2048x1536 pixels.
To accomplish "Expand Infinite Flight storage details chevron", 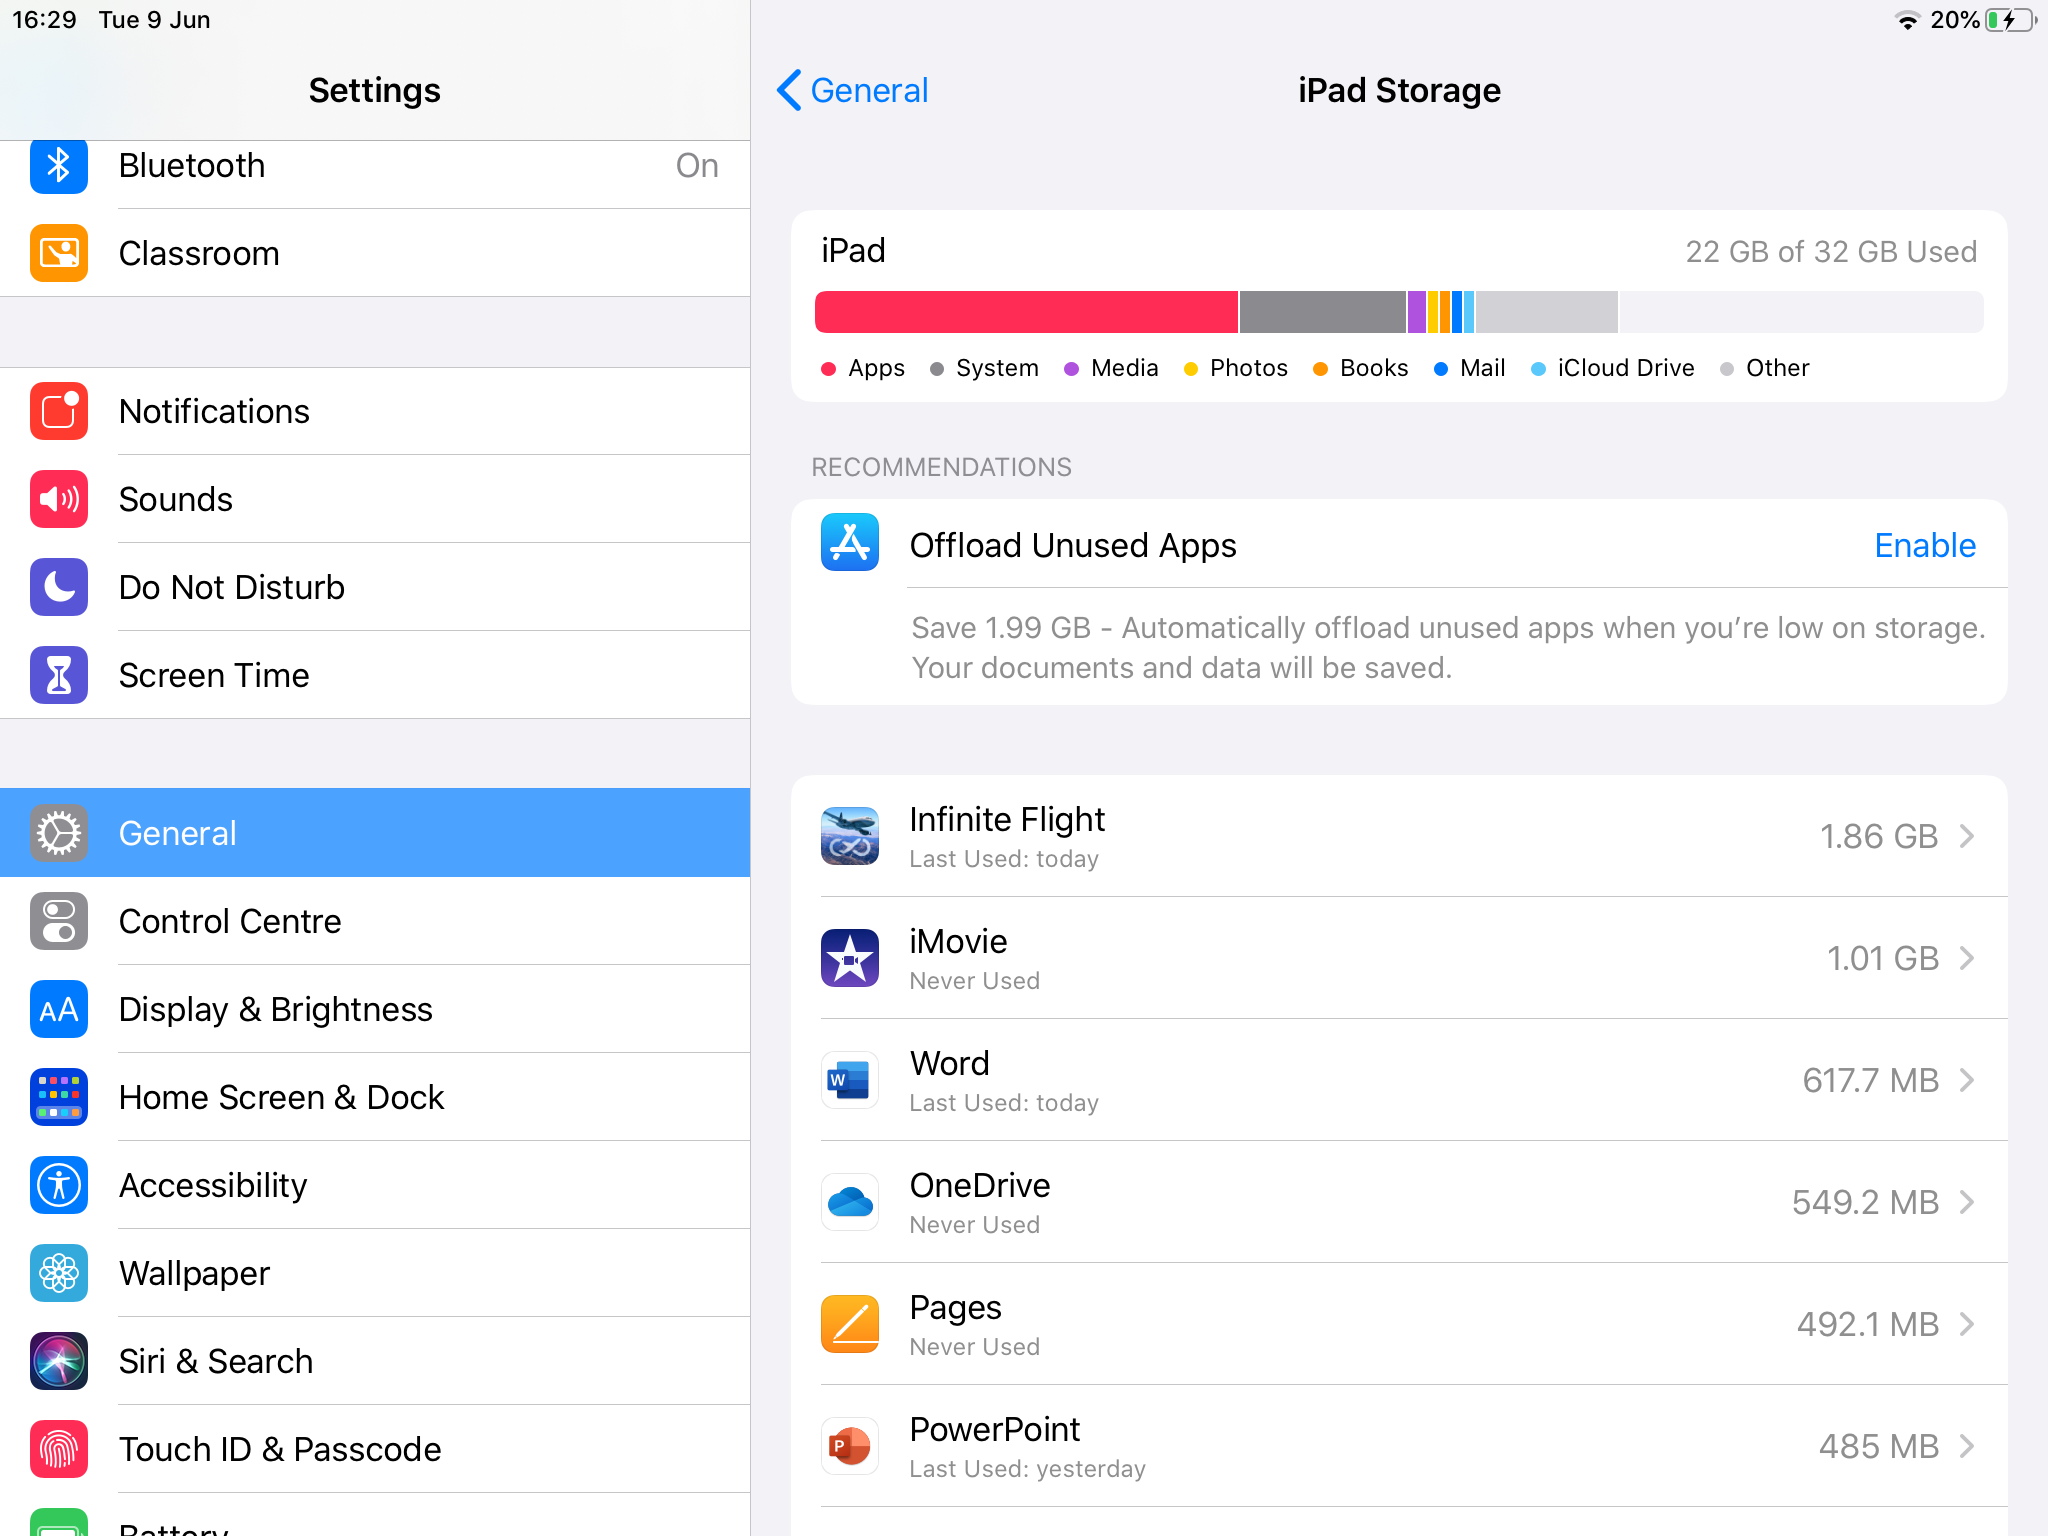I will pos(1966,836).
